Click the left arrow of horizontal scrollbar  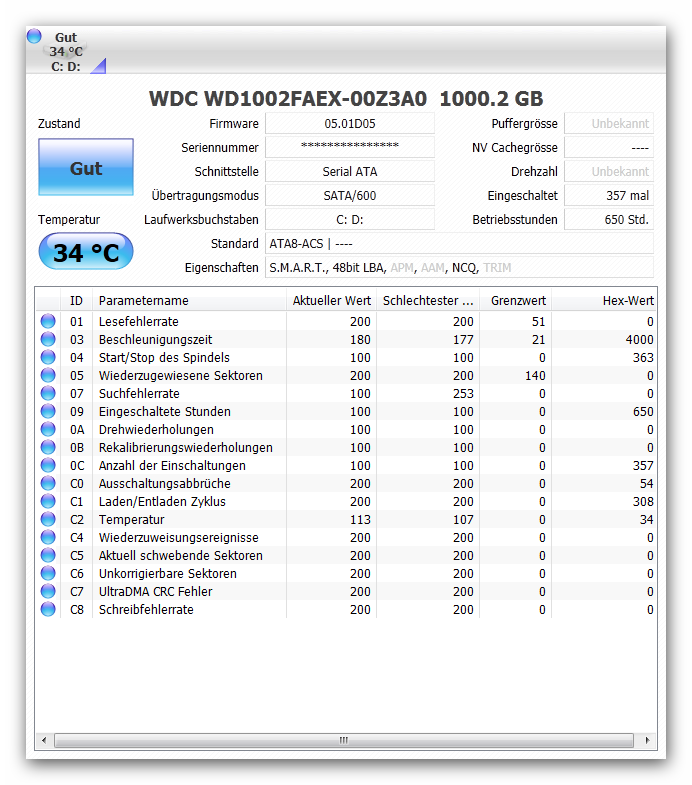[44, 740]
